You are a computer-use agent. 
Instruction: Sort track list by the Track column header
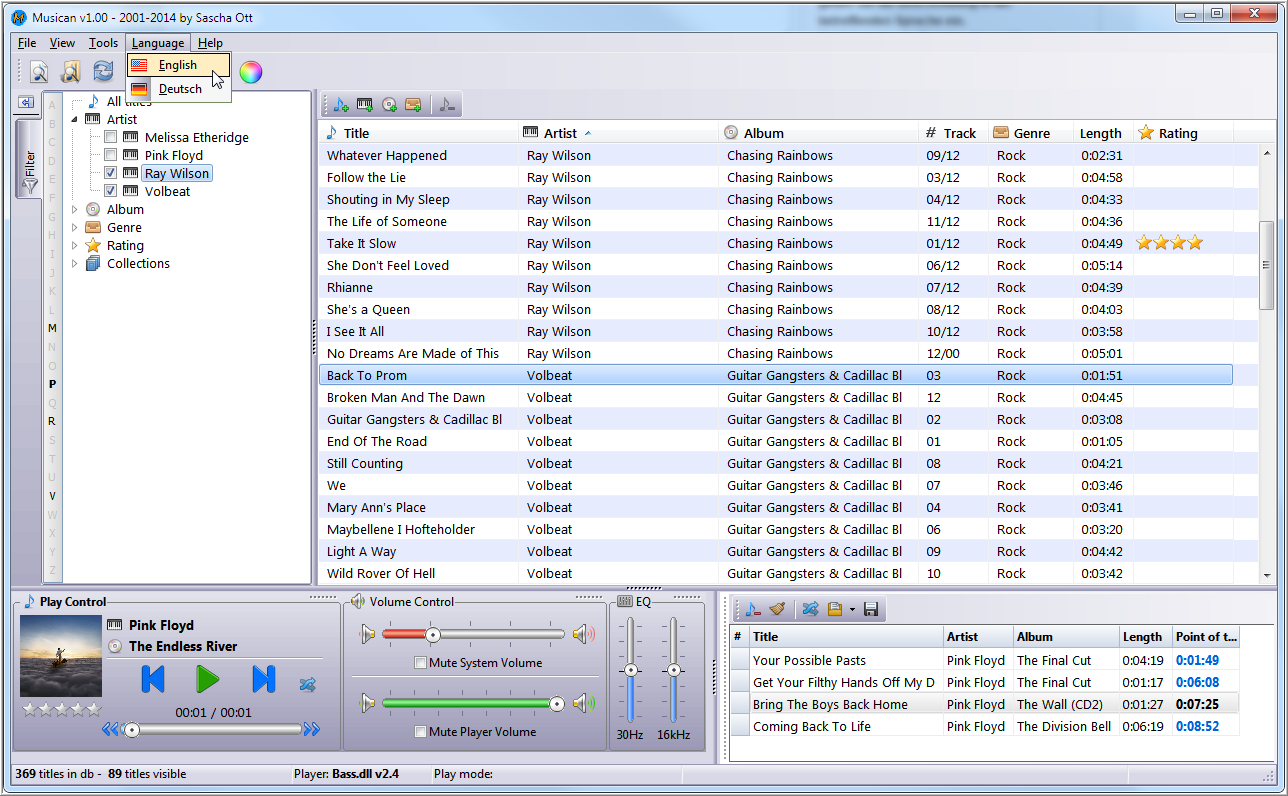click(x=953, y=133)
